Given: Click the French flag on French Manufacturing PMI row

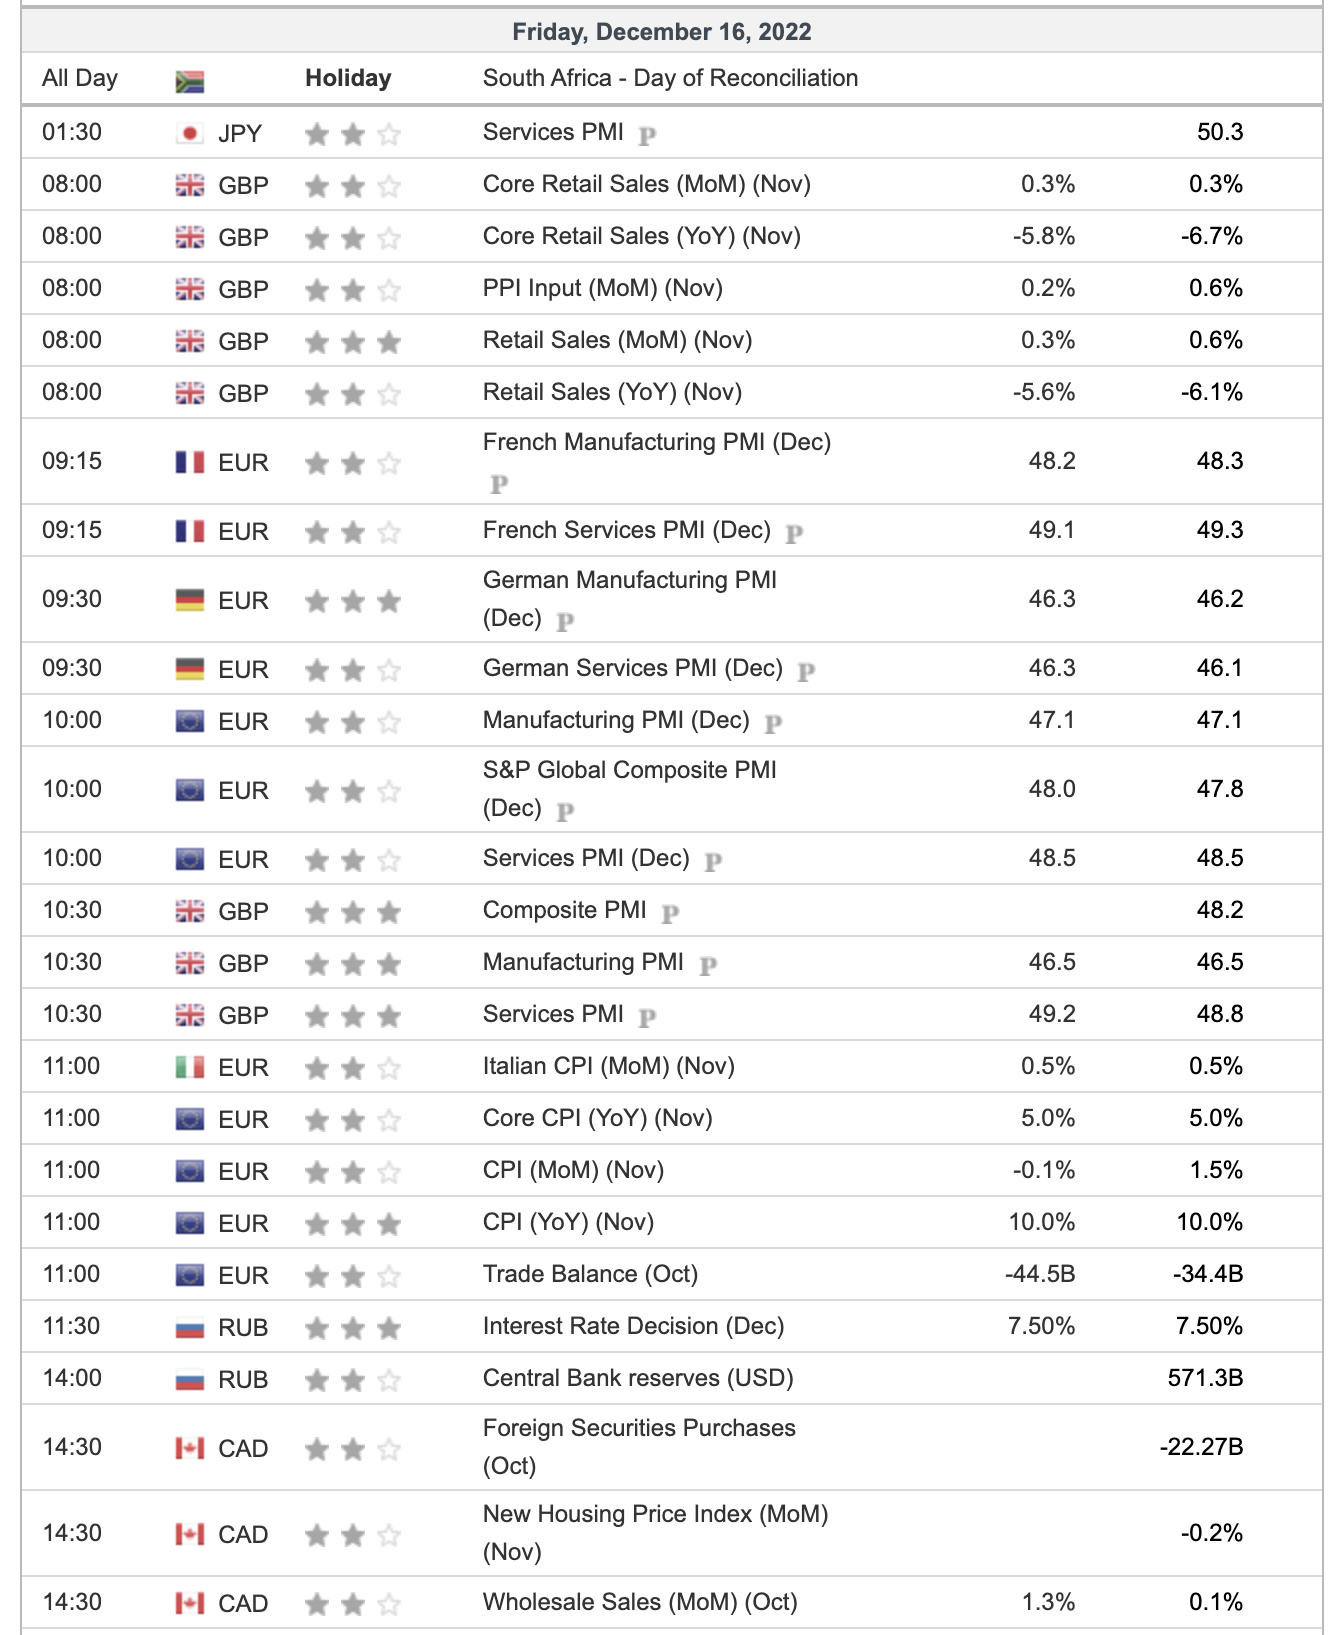Looking at the screenshot, I should tap(189, 462).
